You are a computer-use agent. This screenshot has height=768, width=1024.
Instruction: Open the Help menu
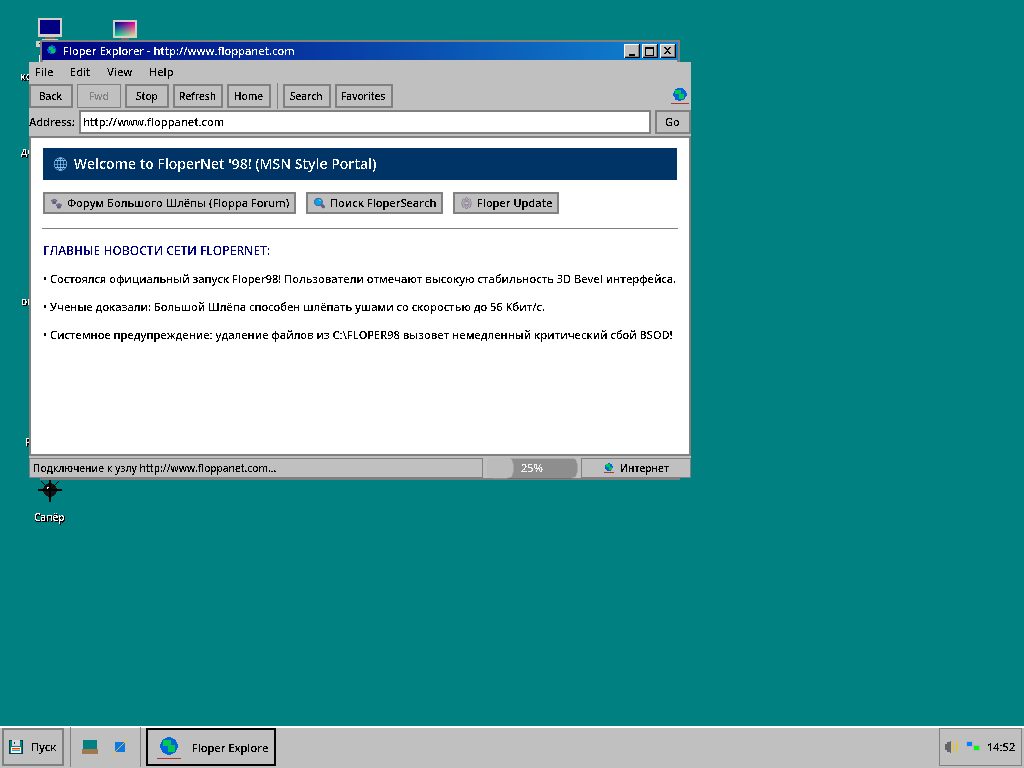[161, 72]
